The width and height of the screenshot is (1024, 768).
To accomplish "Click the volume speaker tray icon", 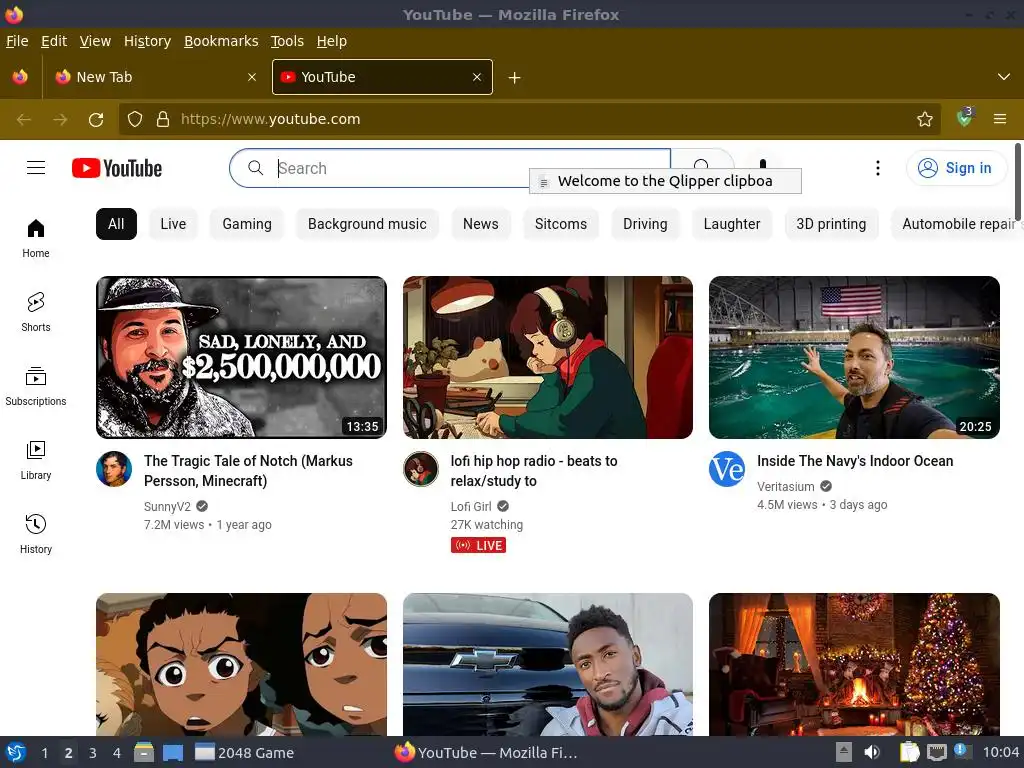I will point(872,752).
